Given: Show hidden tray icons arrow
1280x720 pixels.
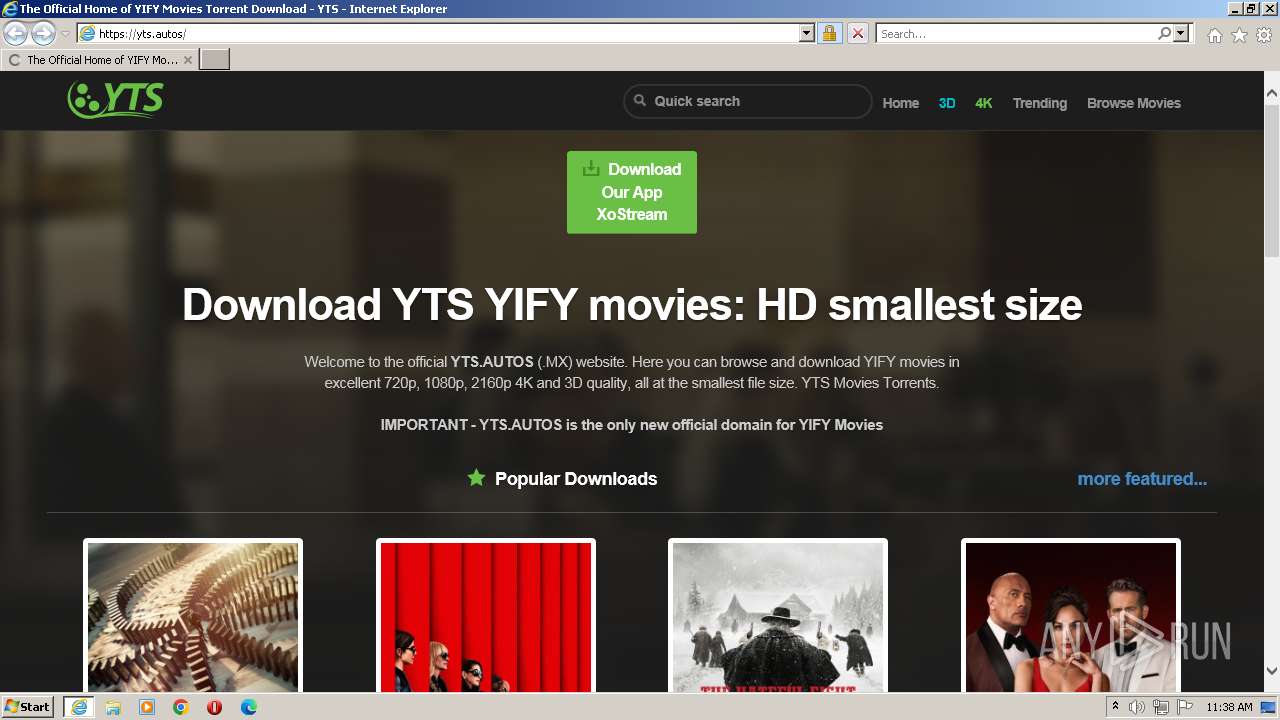Looking at the screenshot, I should (x=1116, y=707).
